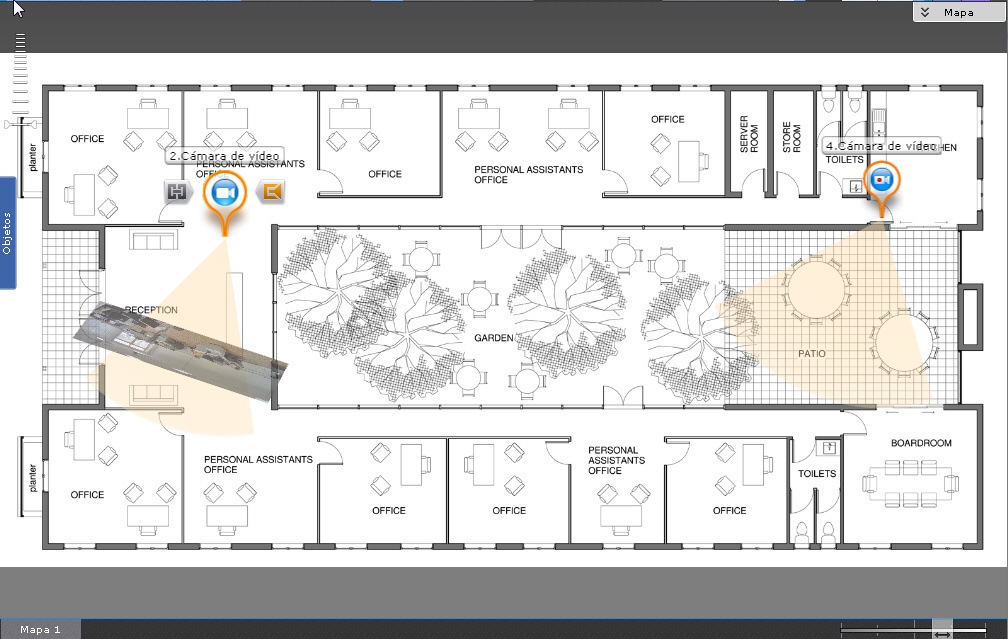Click the double chevron next to Mapa
The image size is (1008, 639).
click(926, 12)
